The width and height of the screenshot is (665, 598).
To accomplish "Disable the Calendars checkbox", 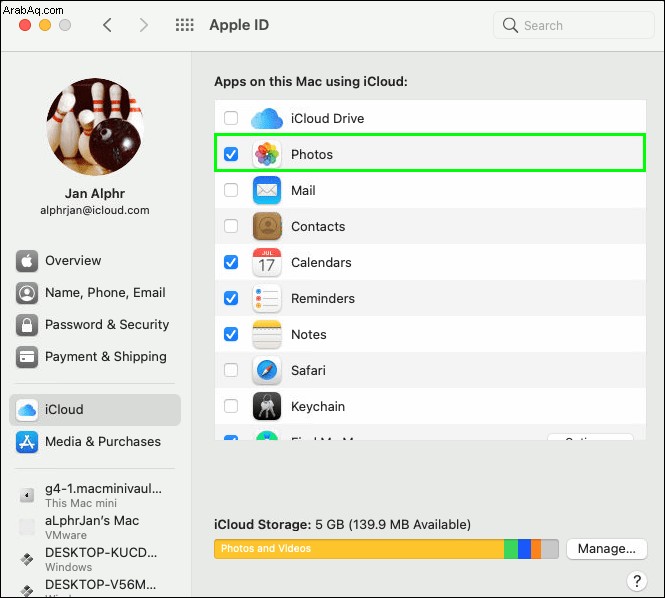I will coord(231,262).
